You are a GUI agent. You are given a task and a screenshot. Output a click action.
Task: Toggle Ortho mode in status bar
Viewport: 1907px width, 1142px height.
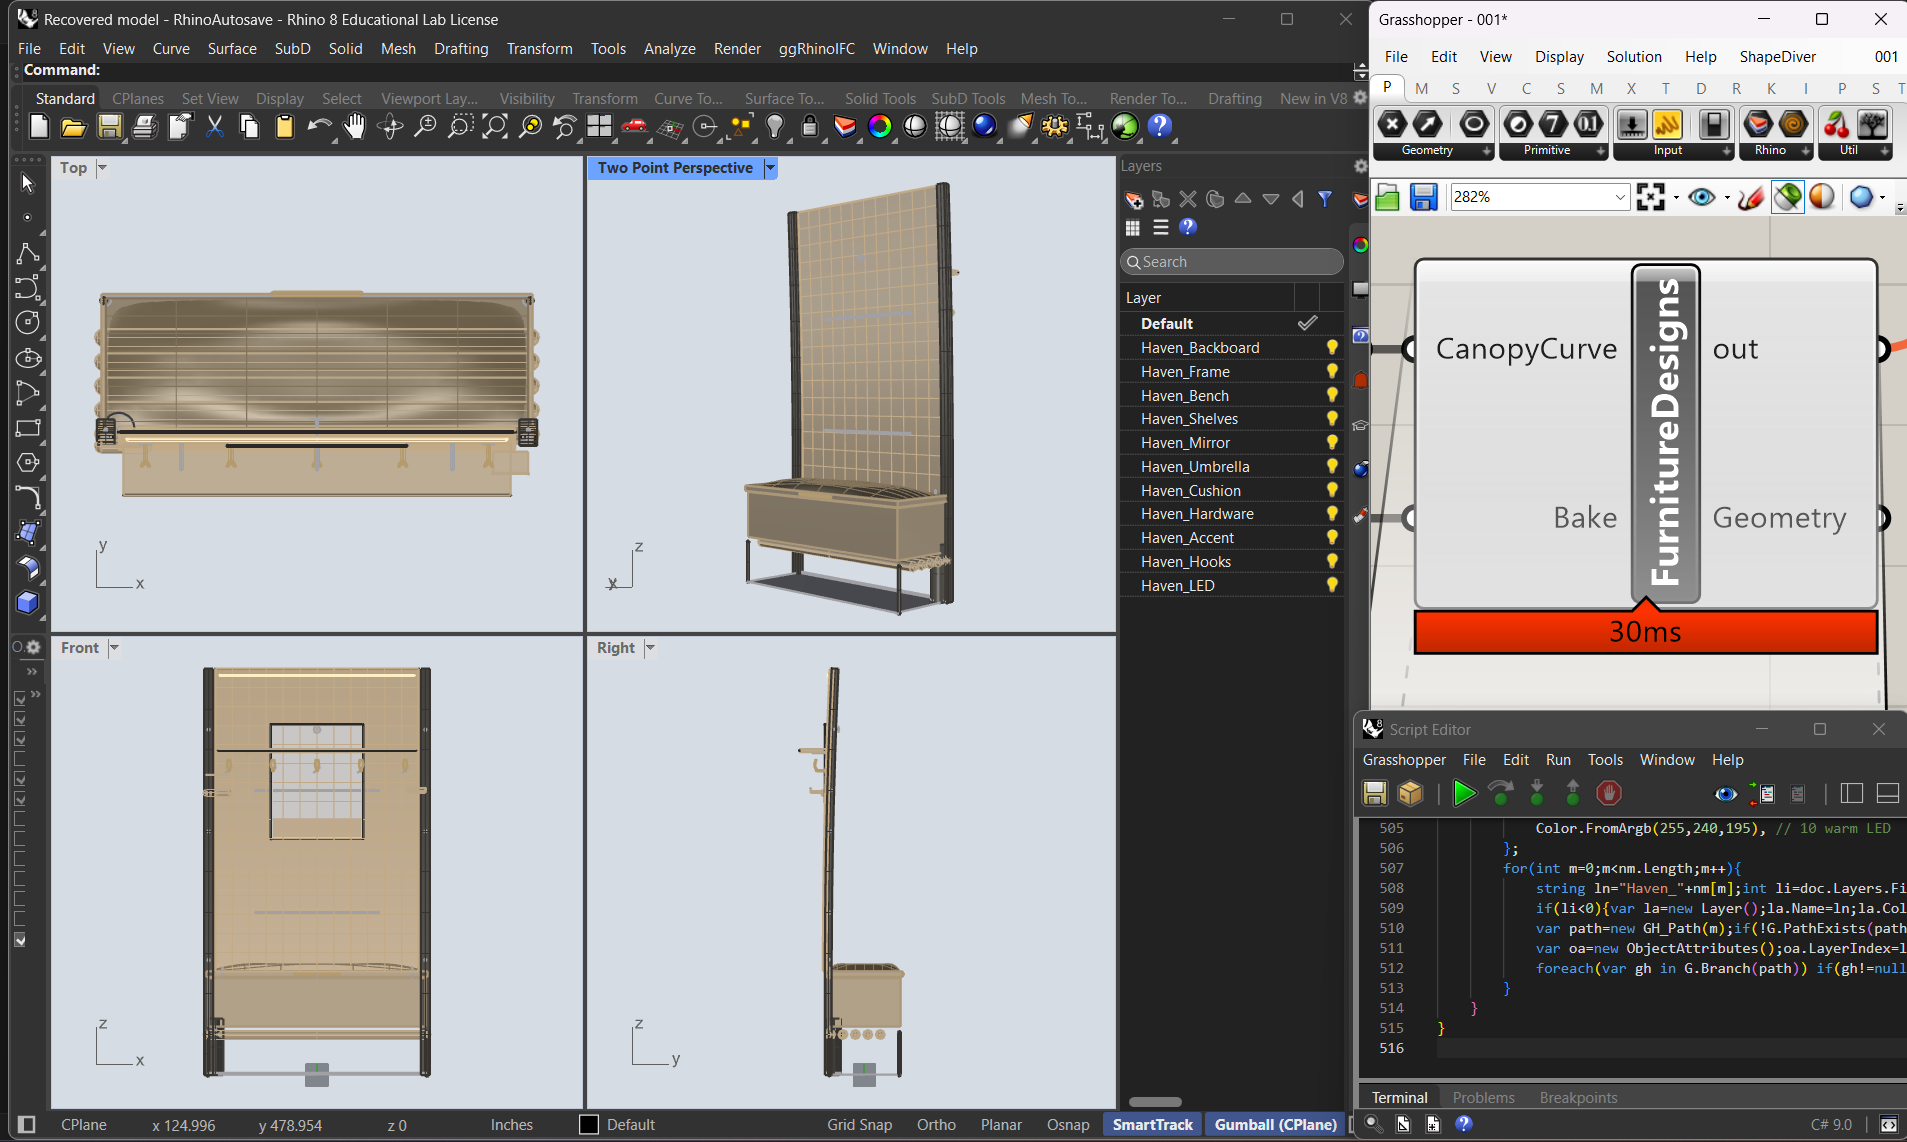tap(936, 1125)
